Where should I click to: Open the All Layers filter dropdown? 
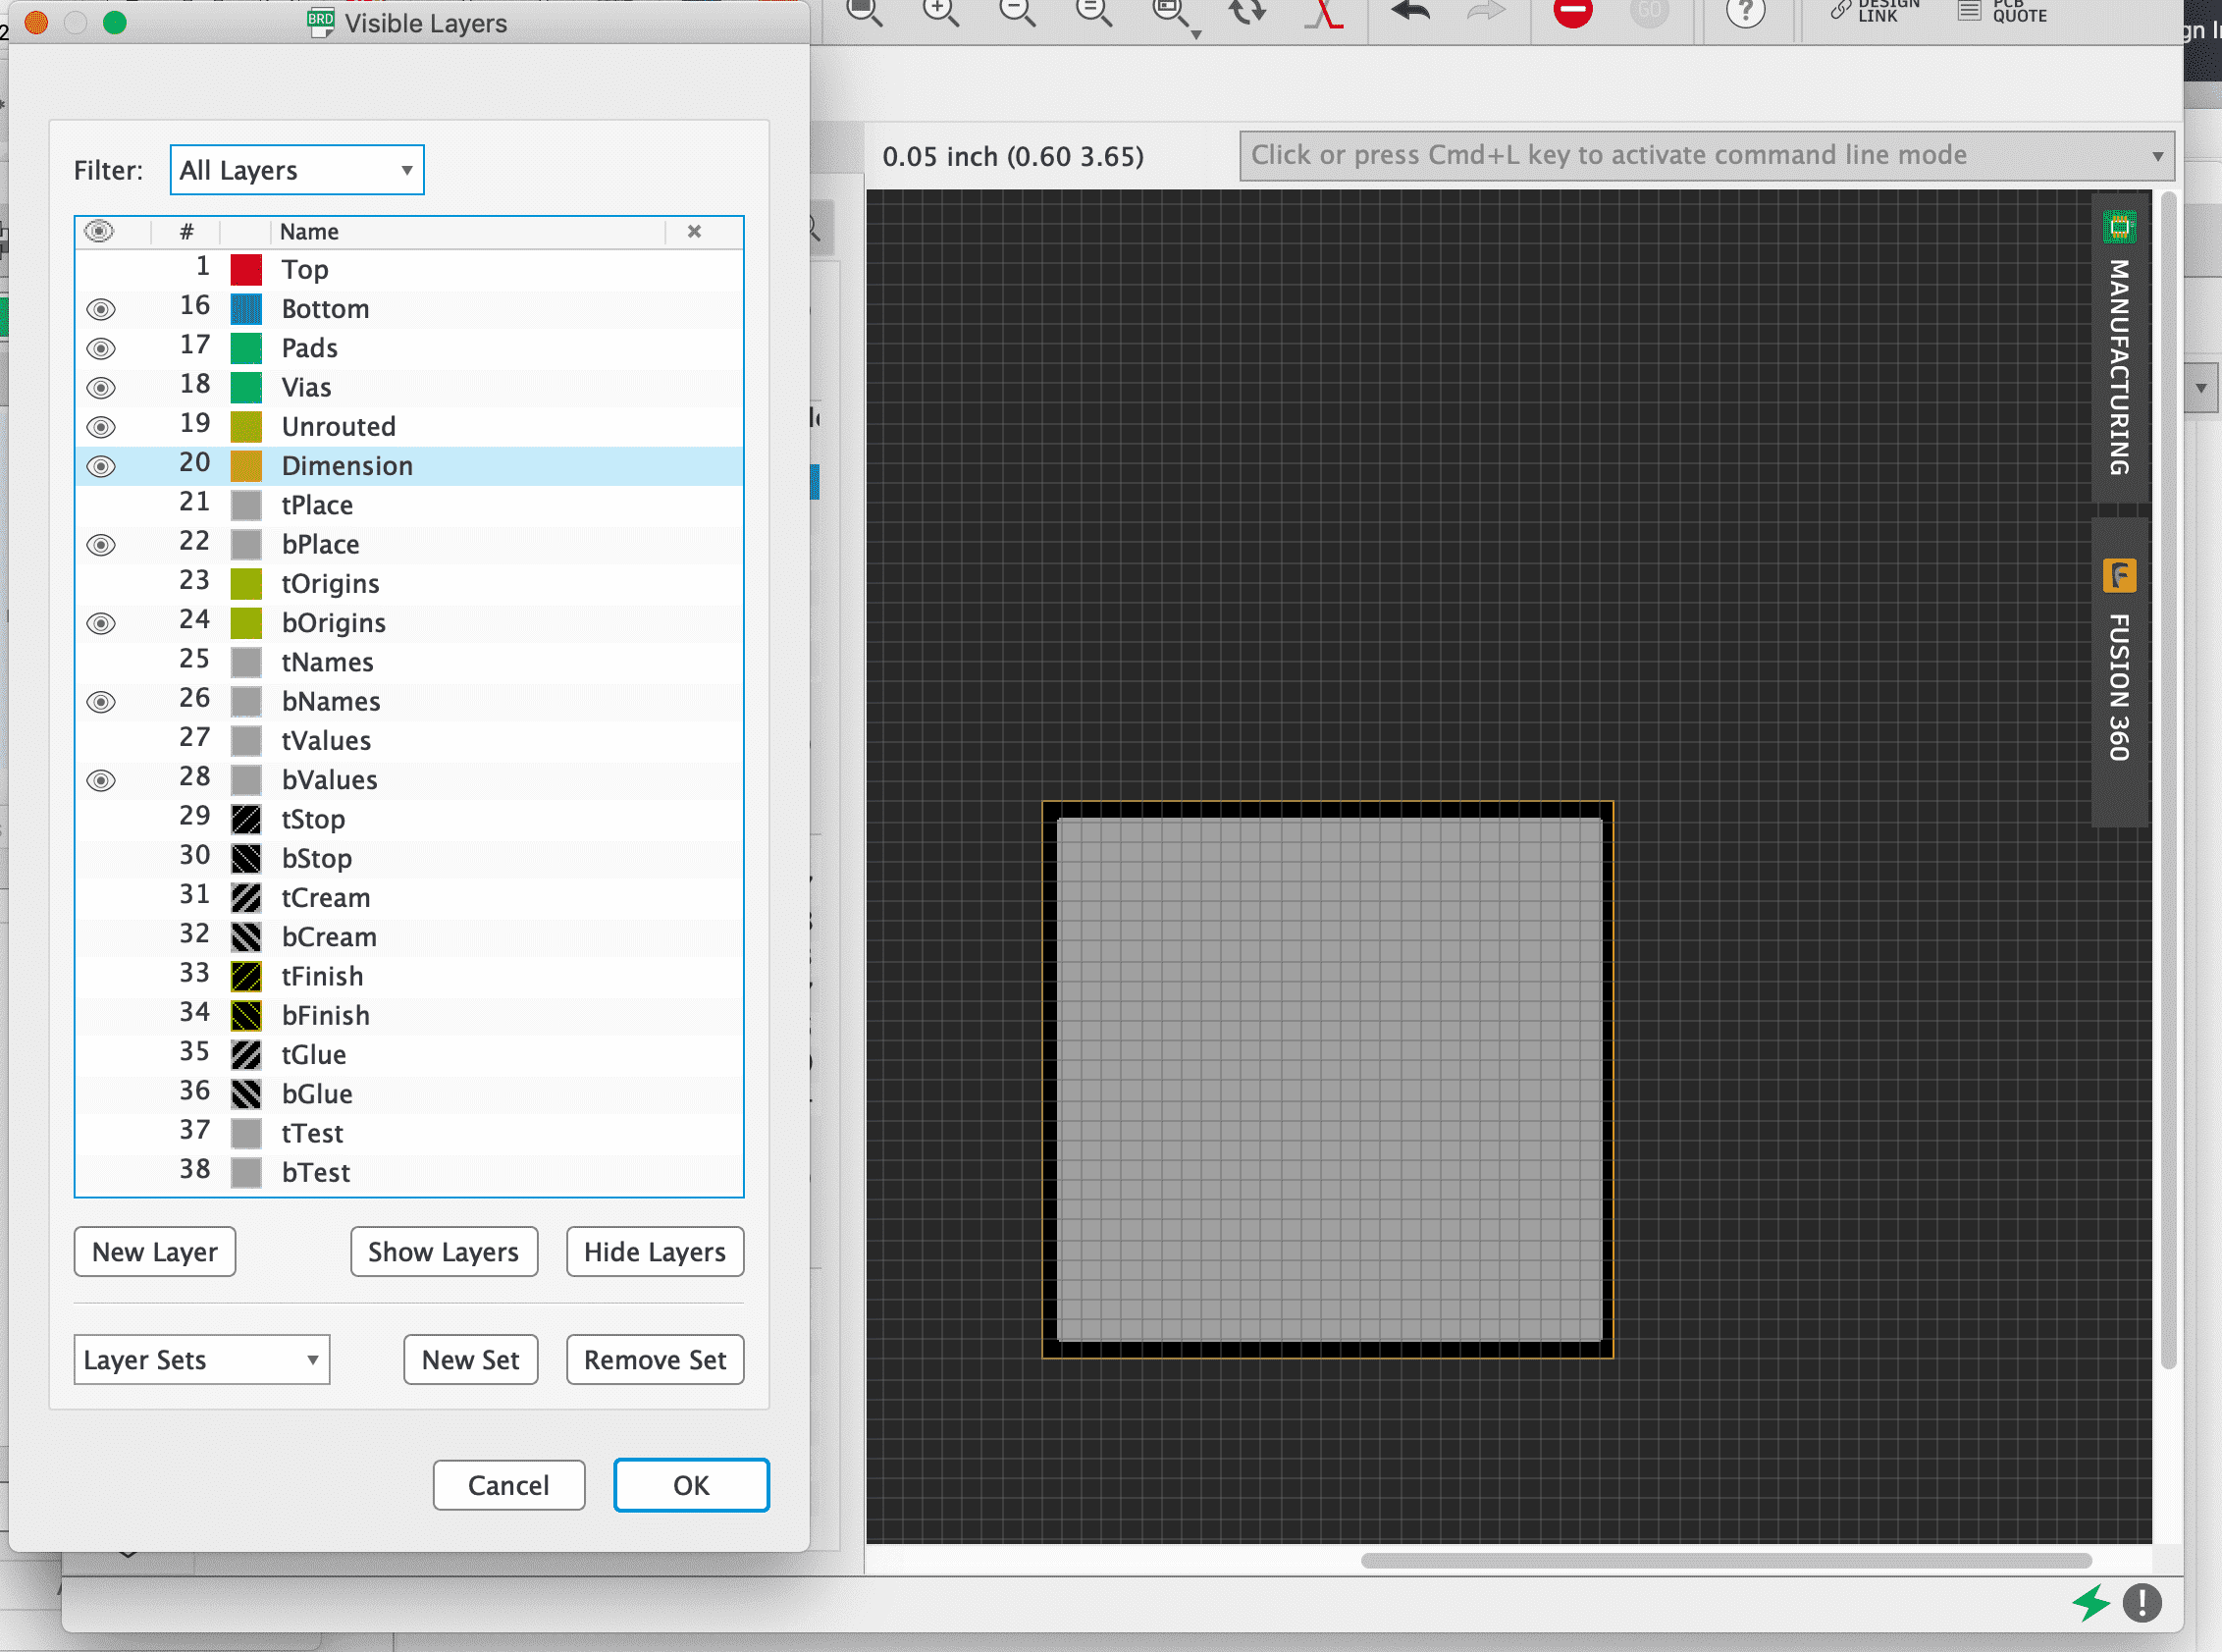pyautogui.click(x=297, y=170)
